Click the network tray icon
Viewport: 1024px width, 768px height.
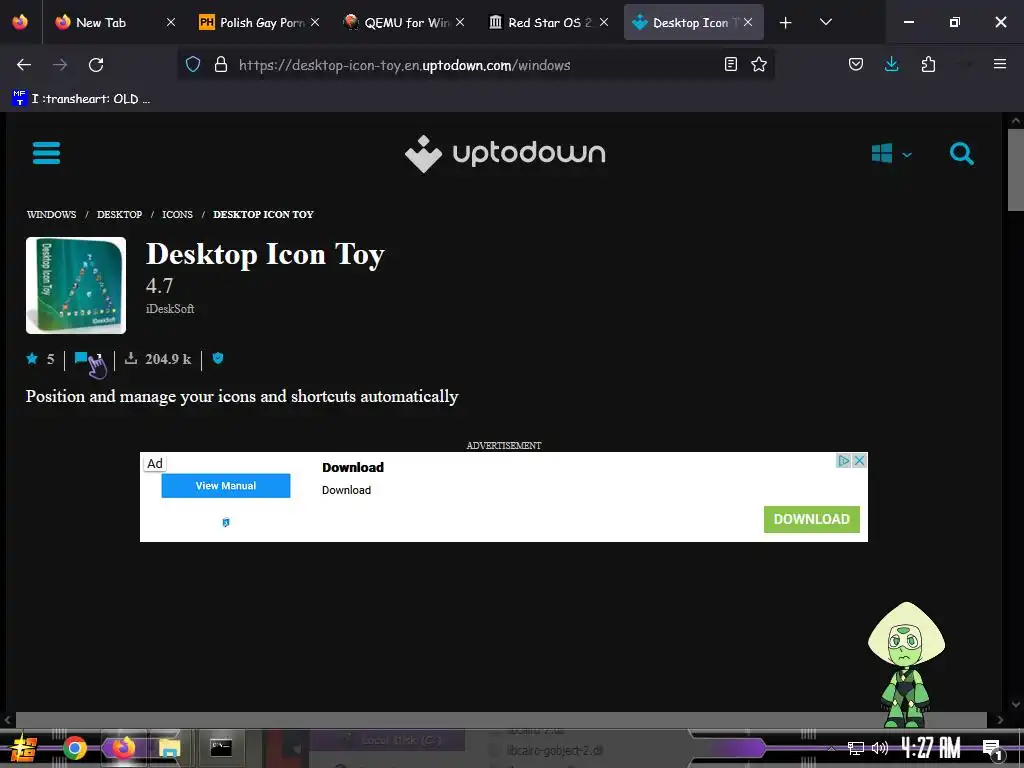[x=856, y=748]
